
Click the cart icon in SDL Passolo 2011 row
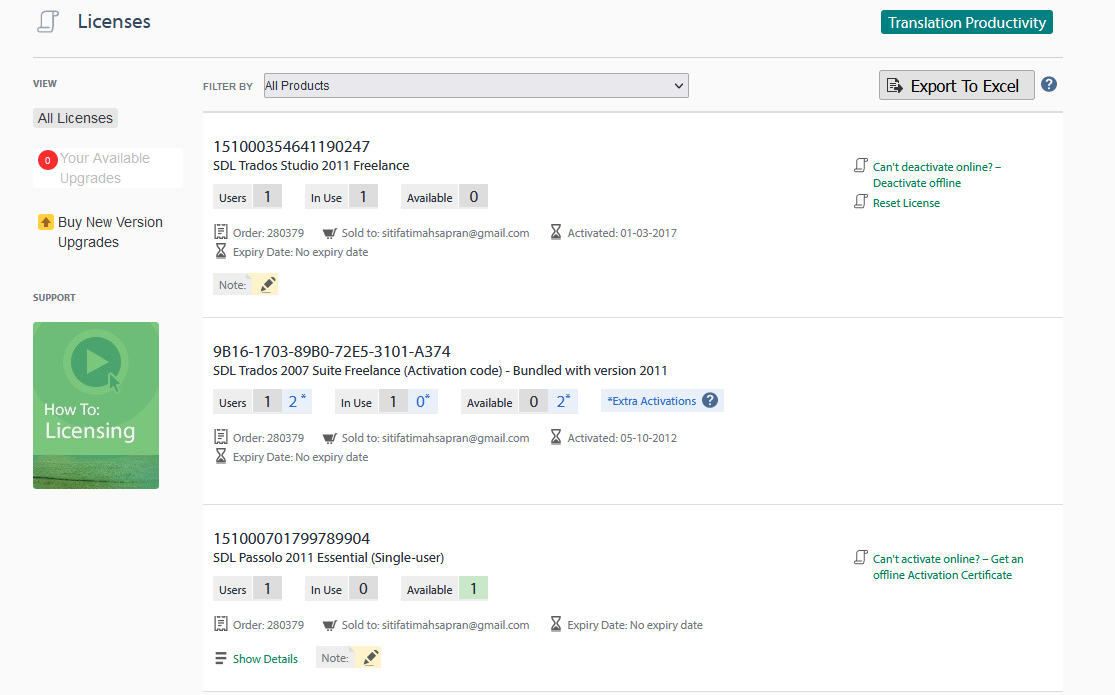(x=329, y=625)
